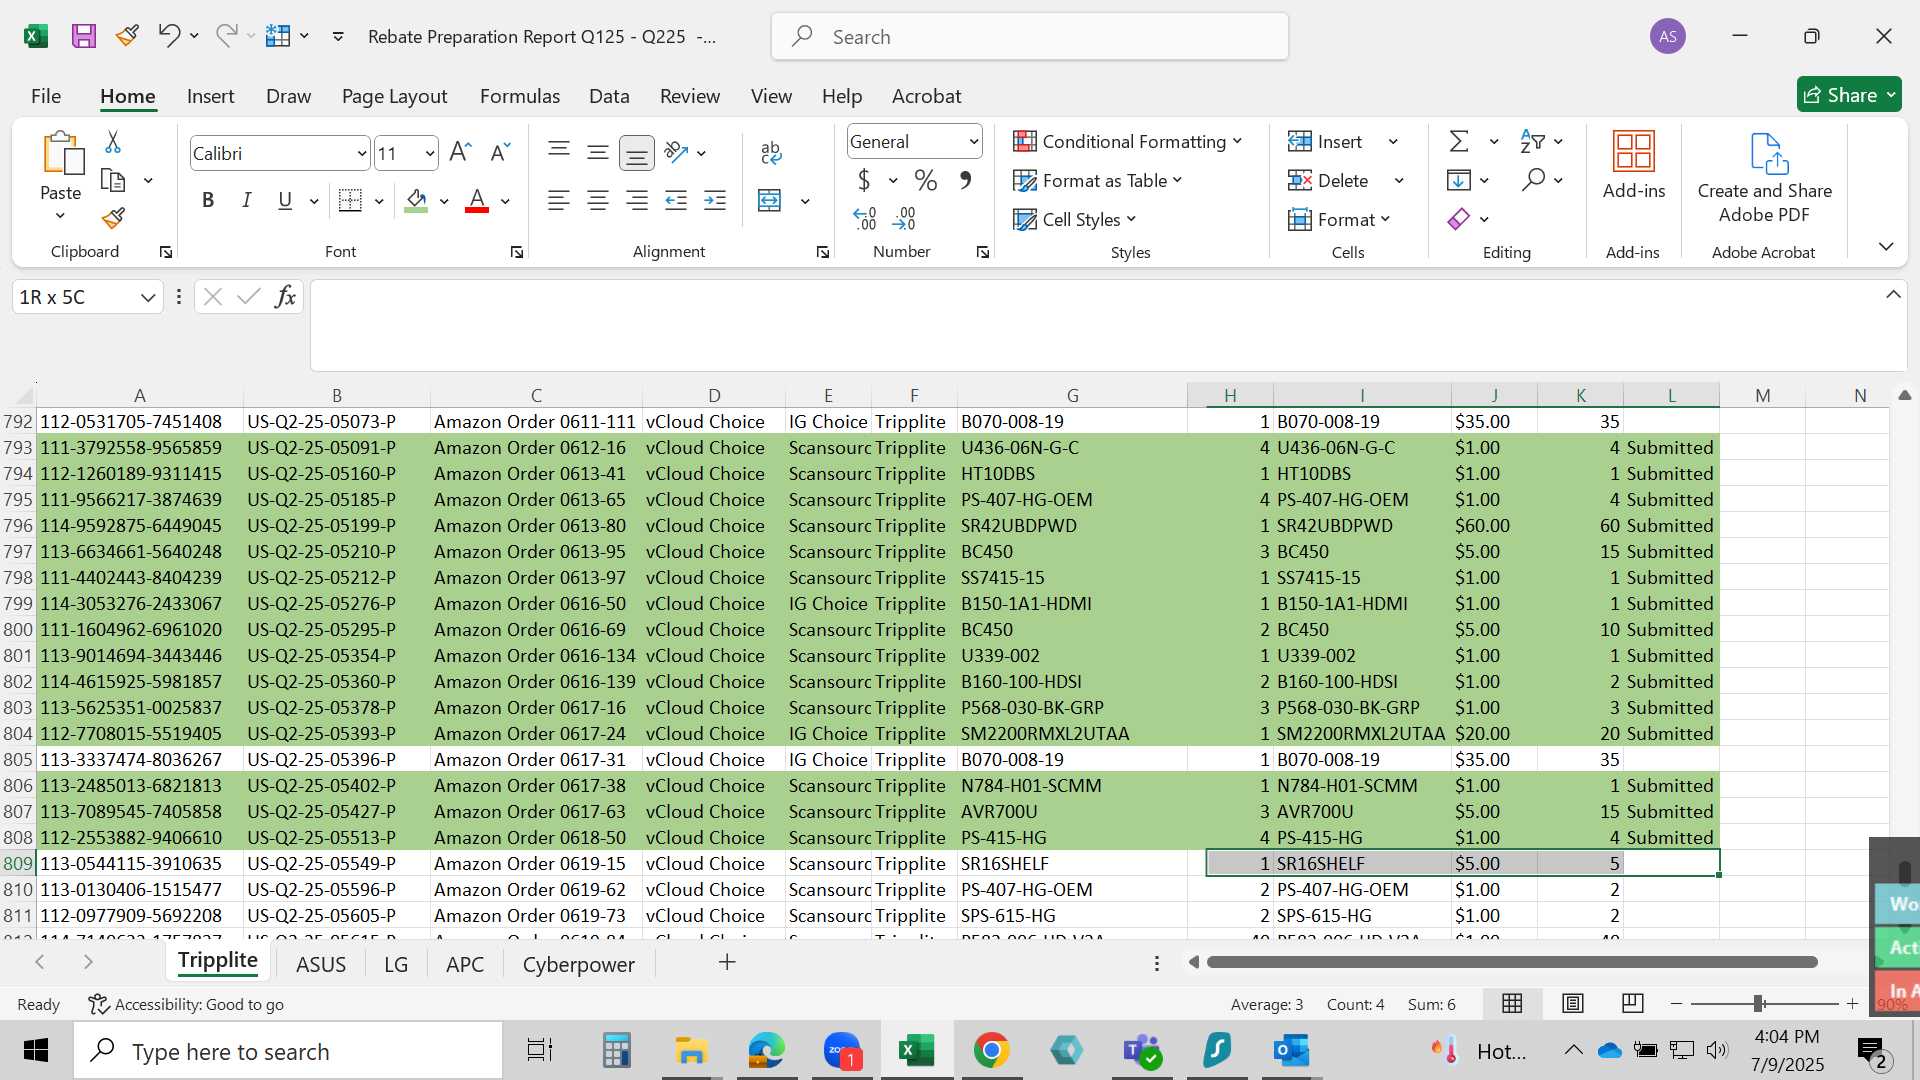
Task: Click Delete cells button
Action: click(1330, 181)
